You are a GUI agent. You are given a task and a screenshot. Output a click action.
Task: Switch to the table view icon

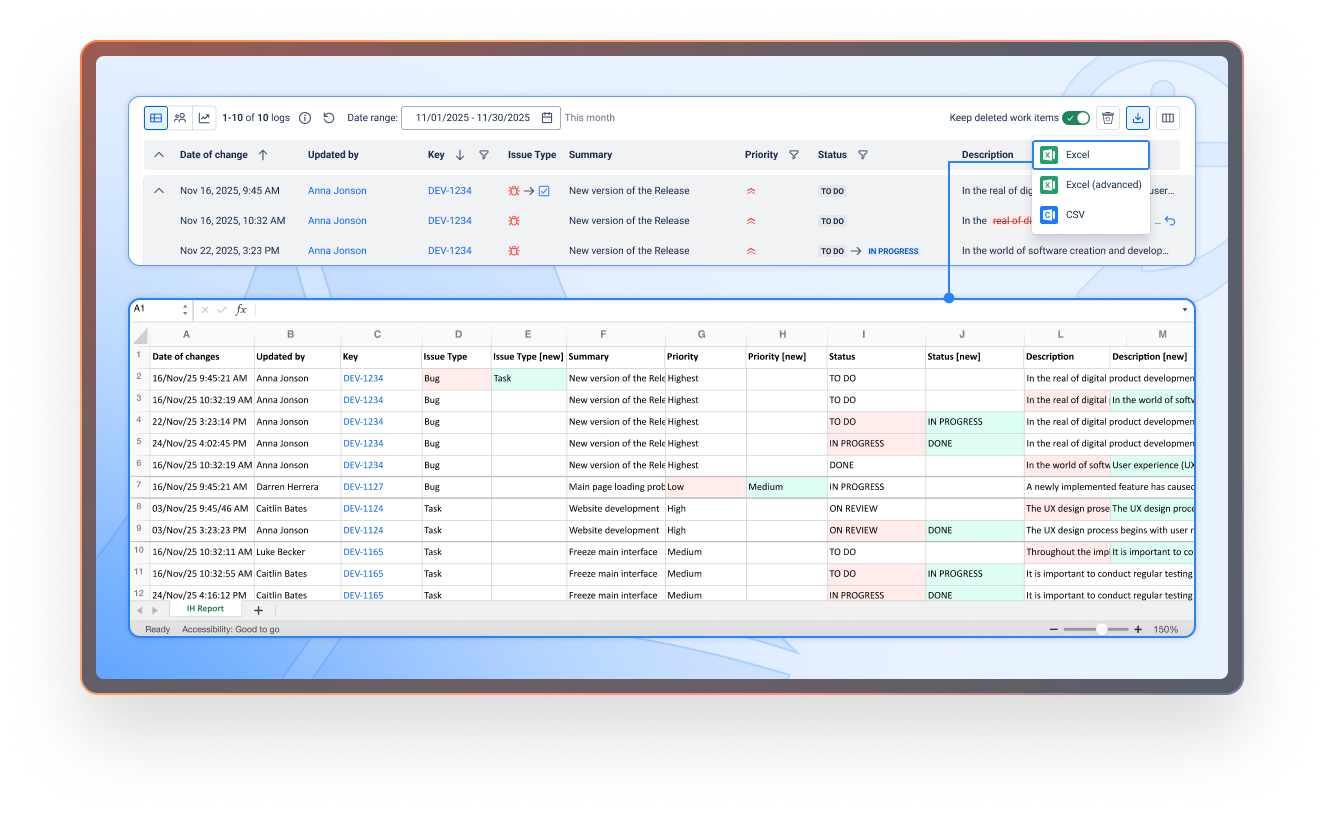156,118
